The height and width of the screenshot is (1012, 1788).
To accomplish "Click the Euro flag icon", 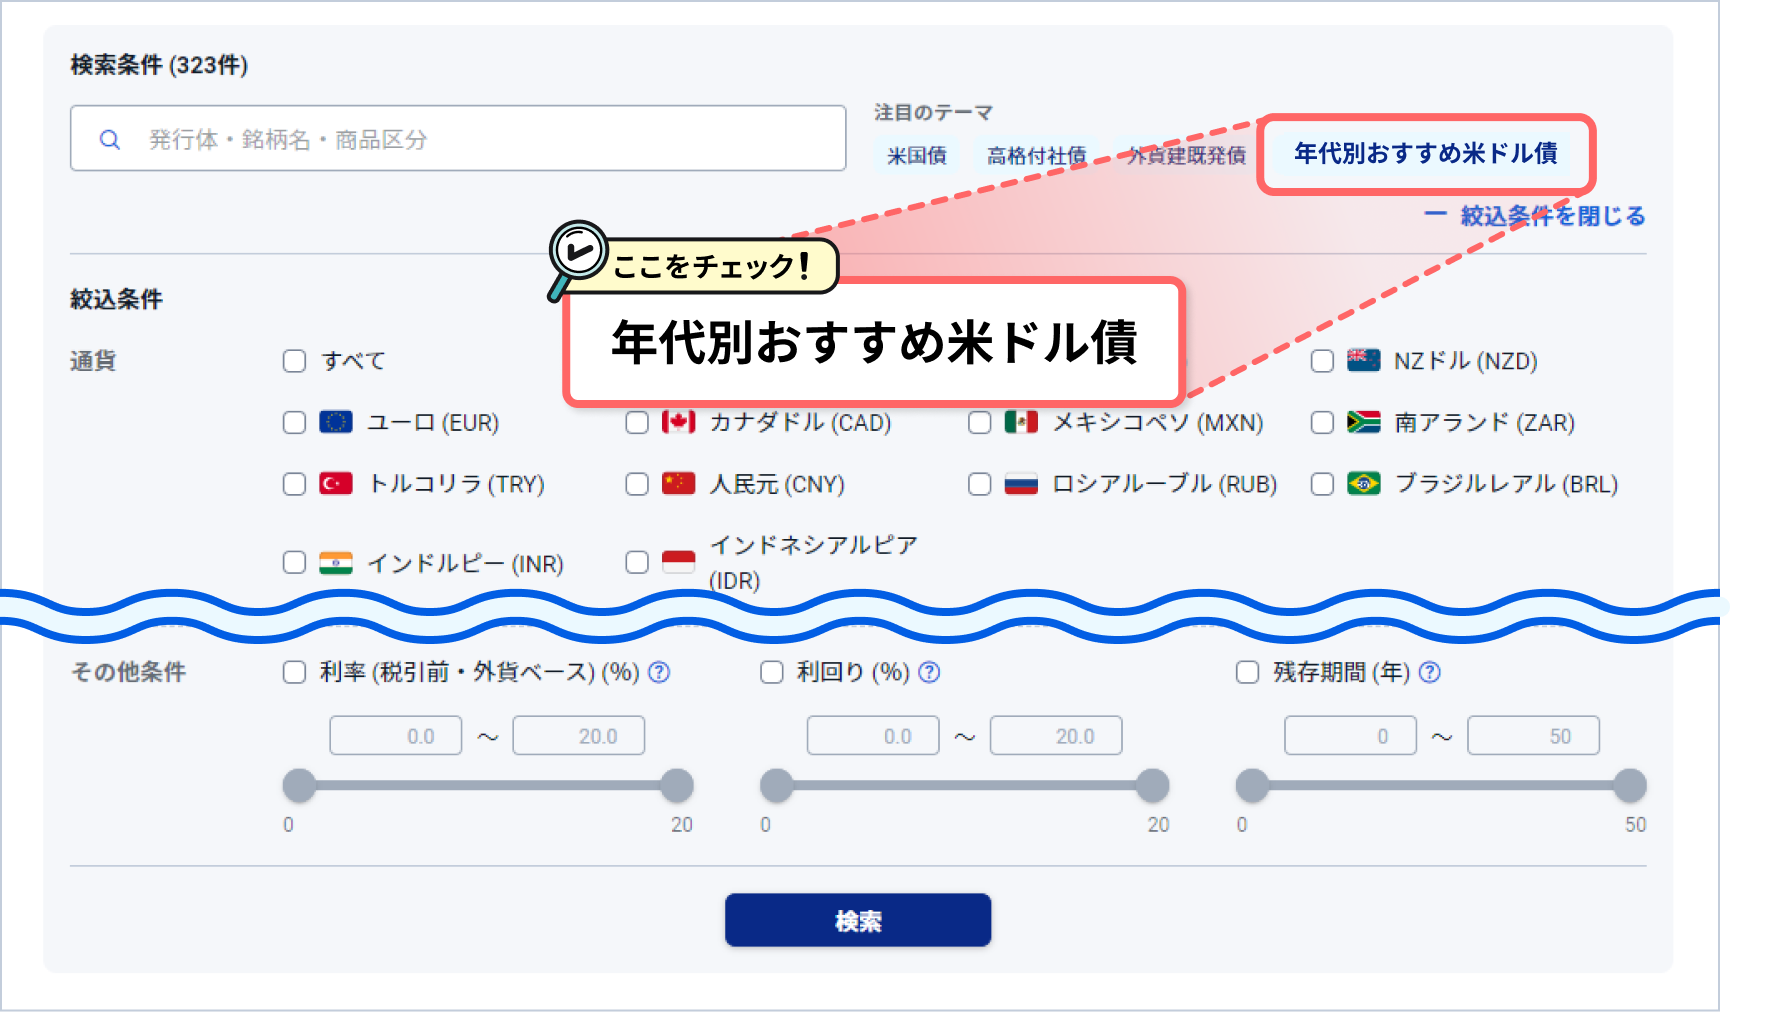I will [336, 423].
